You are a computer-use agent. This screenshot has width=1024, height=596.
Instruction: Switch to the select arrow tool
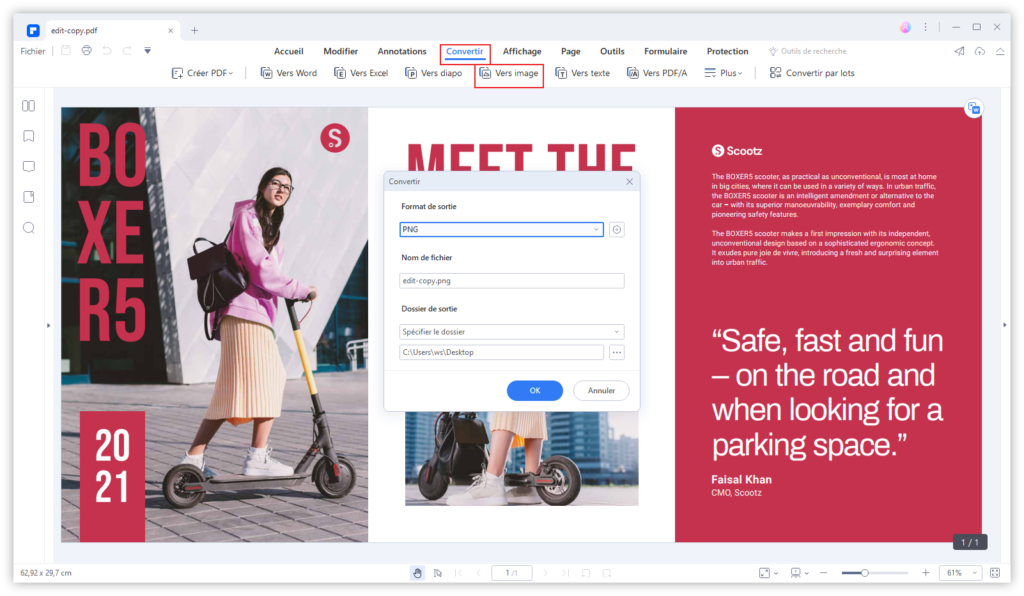(437, 573)
